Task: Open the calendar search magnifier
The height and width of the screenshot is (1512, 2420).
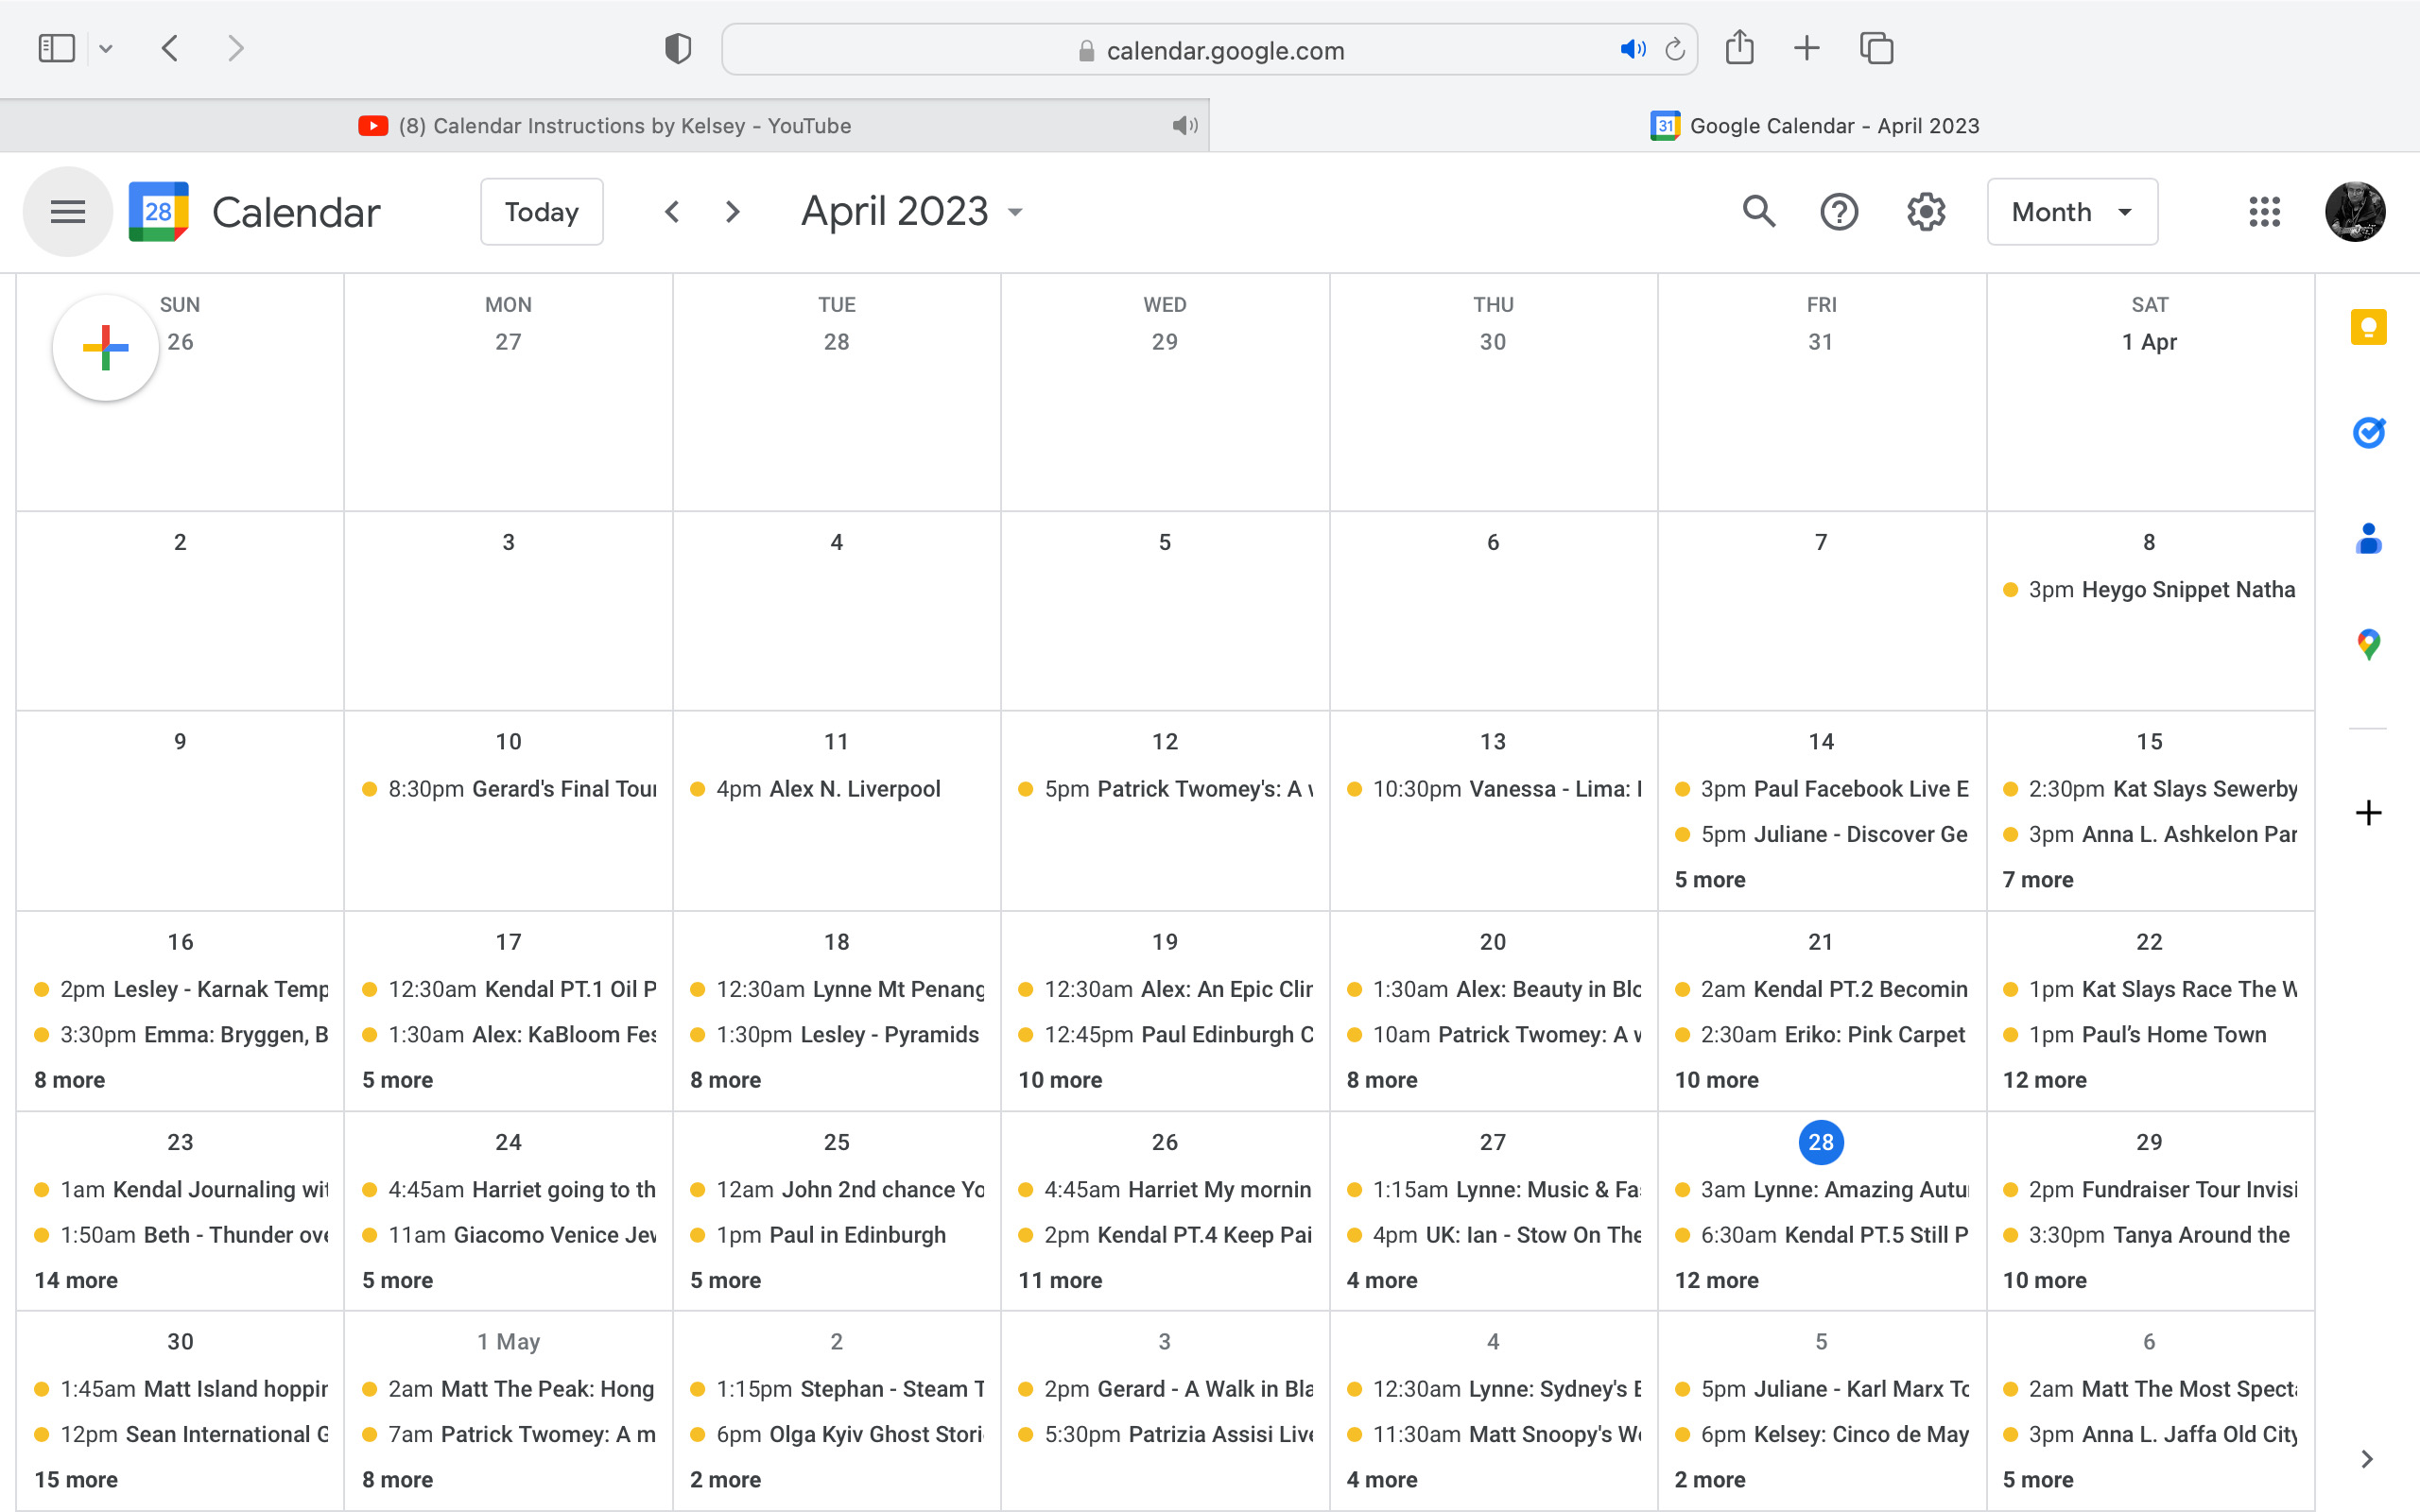Action: click(1758, 212)
